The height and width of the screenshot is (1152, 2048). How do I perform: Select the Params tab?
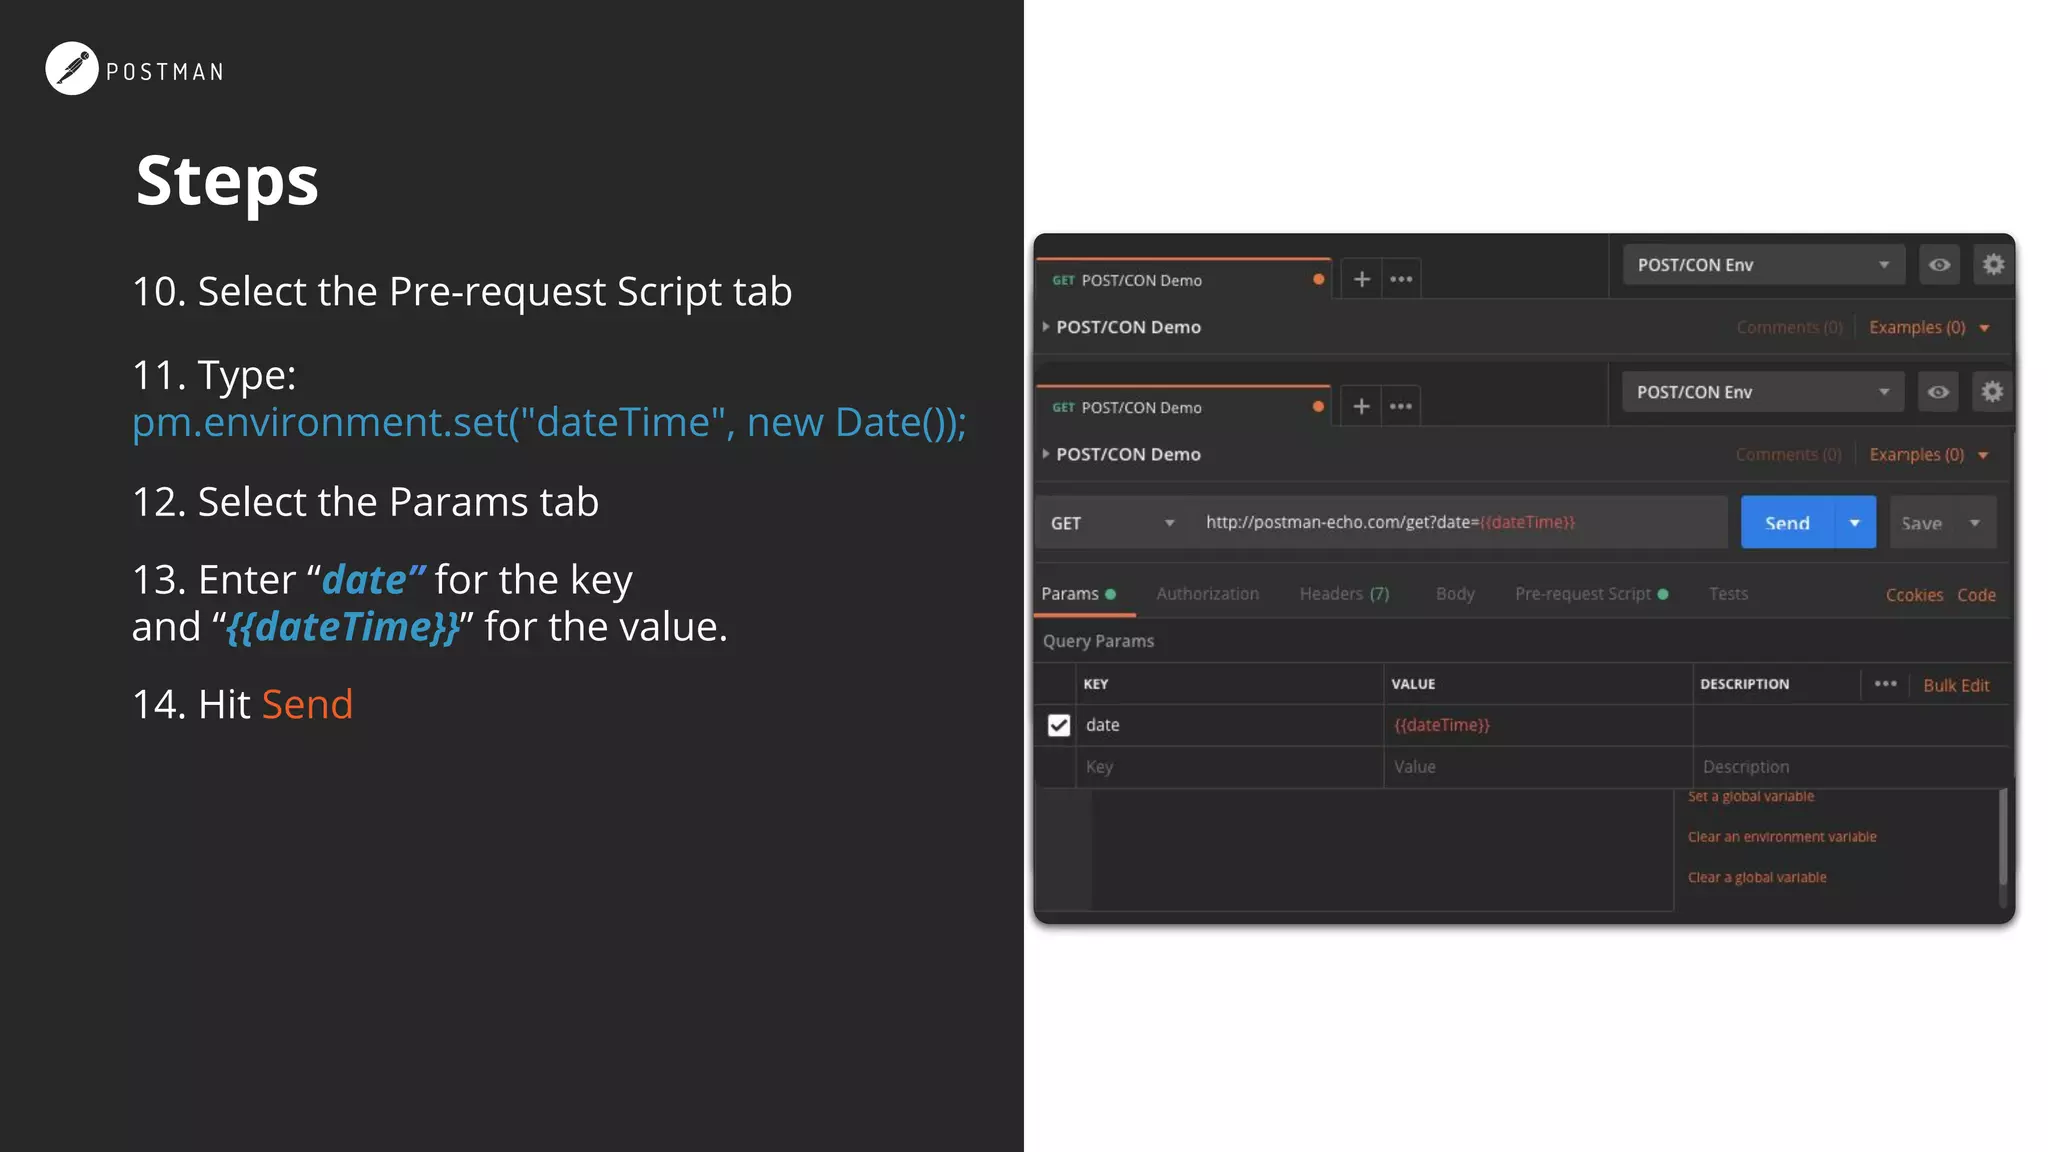(1078, 594)
